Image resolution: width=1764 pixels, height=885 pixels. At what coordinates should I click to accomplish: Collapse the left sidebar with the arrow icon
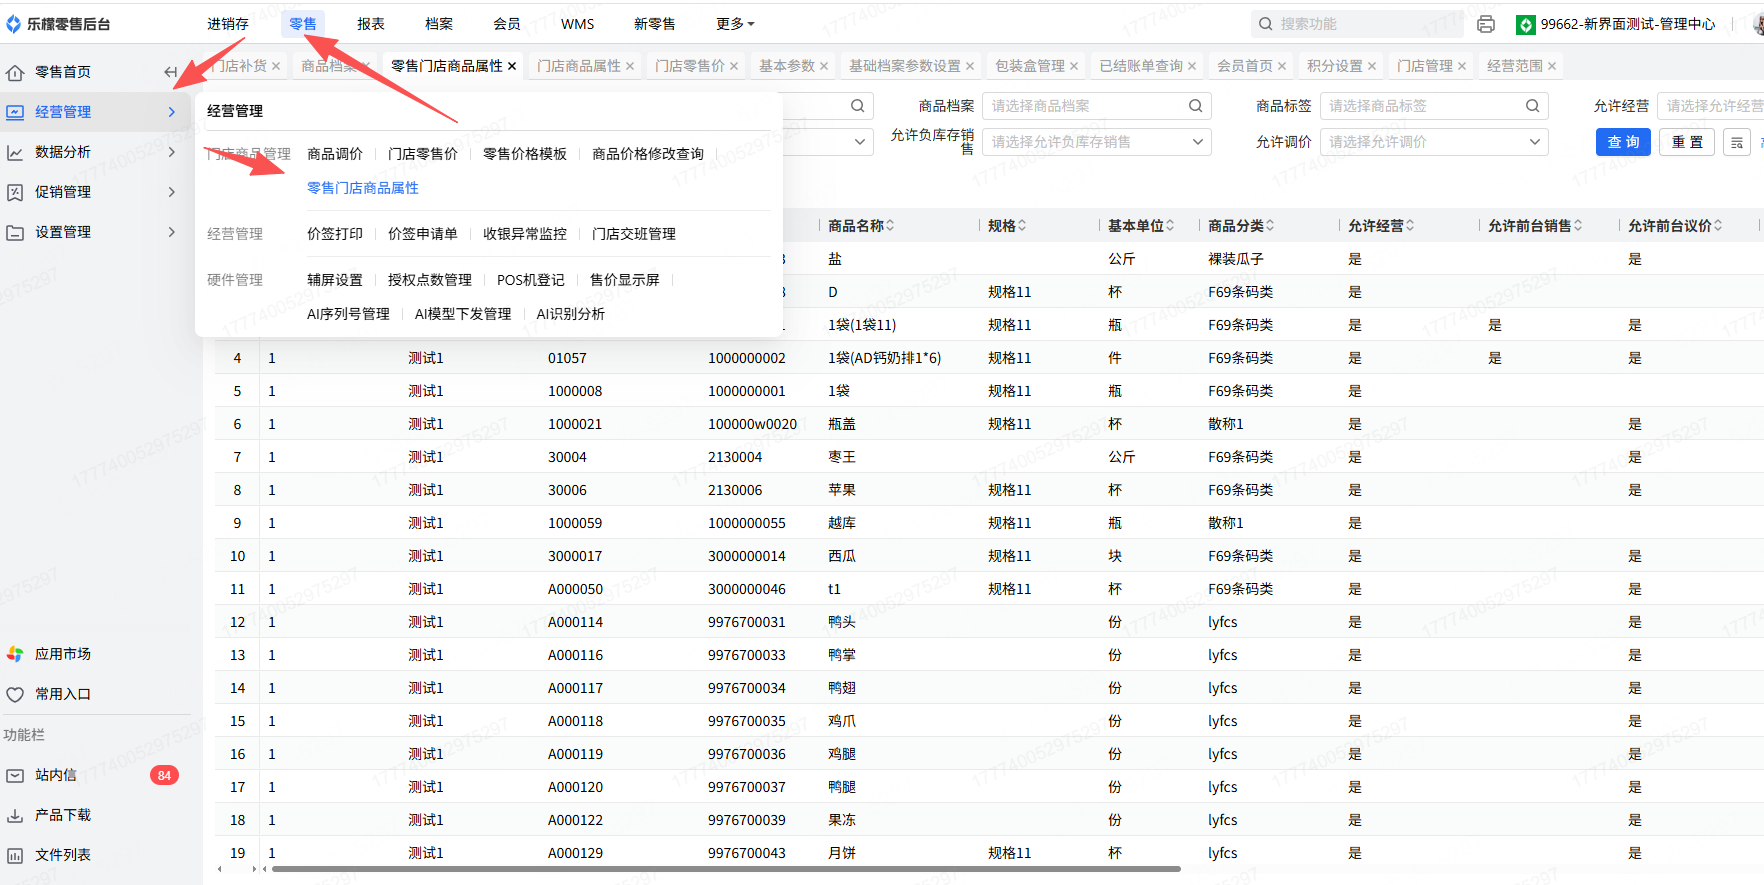tap(171, 72)
